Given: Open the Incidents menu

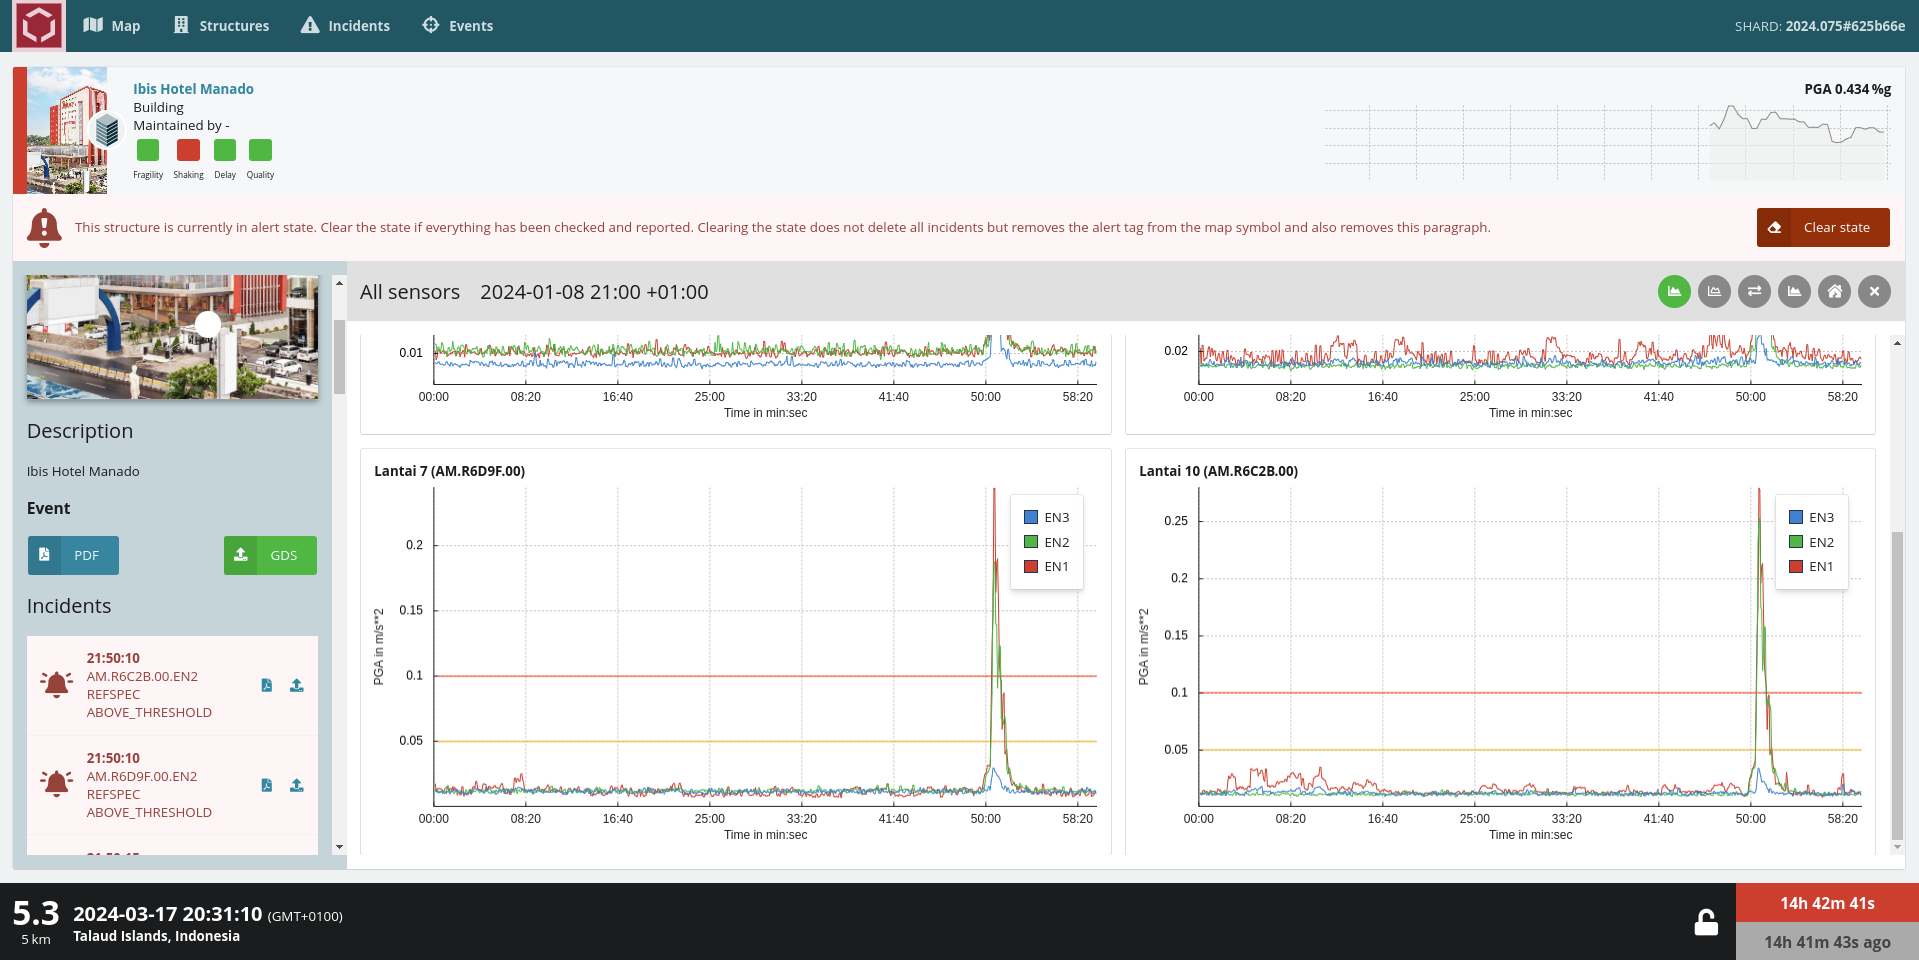Looking at the screenshot, I should pyautogui.click(x=345, y=26).
